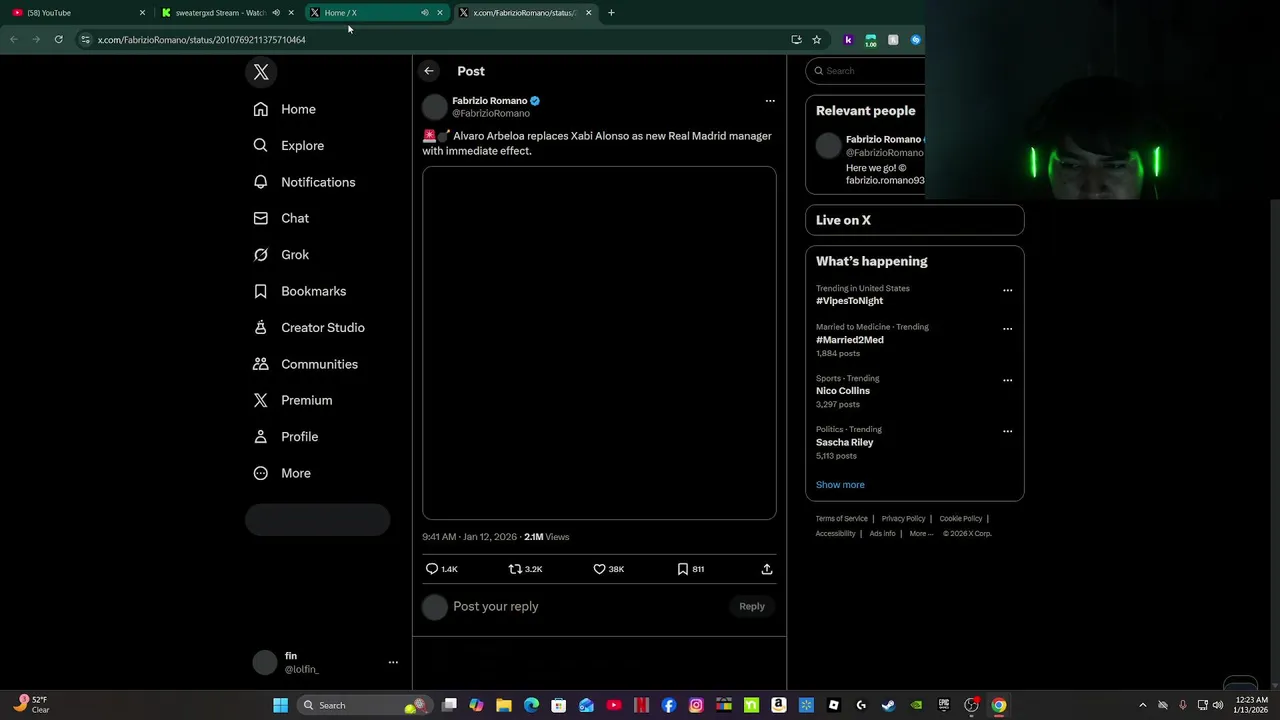
Task: Open the Cookie Policy link
Action: [960, 519]
